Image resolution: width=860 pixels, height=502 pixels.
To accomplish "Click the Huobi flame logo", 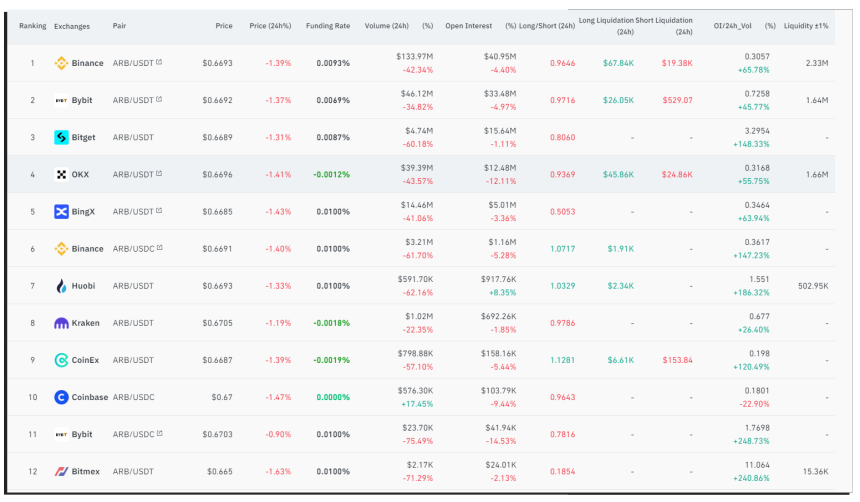I will pyautogui.click(x=61, y=285).
